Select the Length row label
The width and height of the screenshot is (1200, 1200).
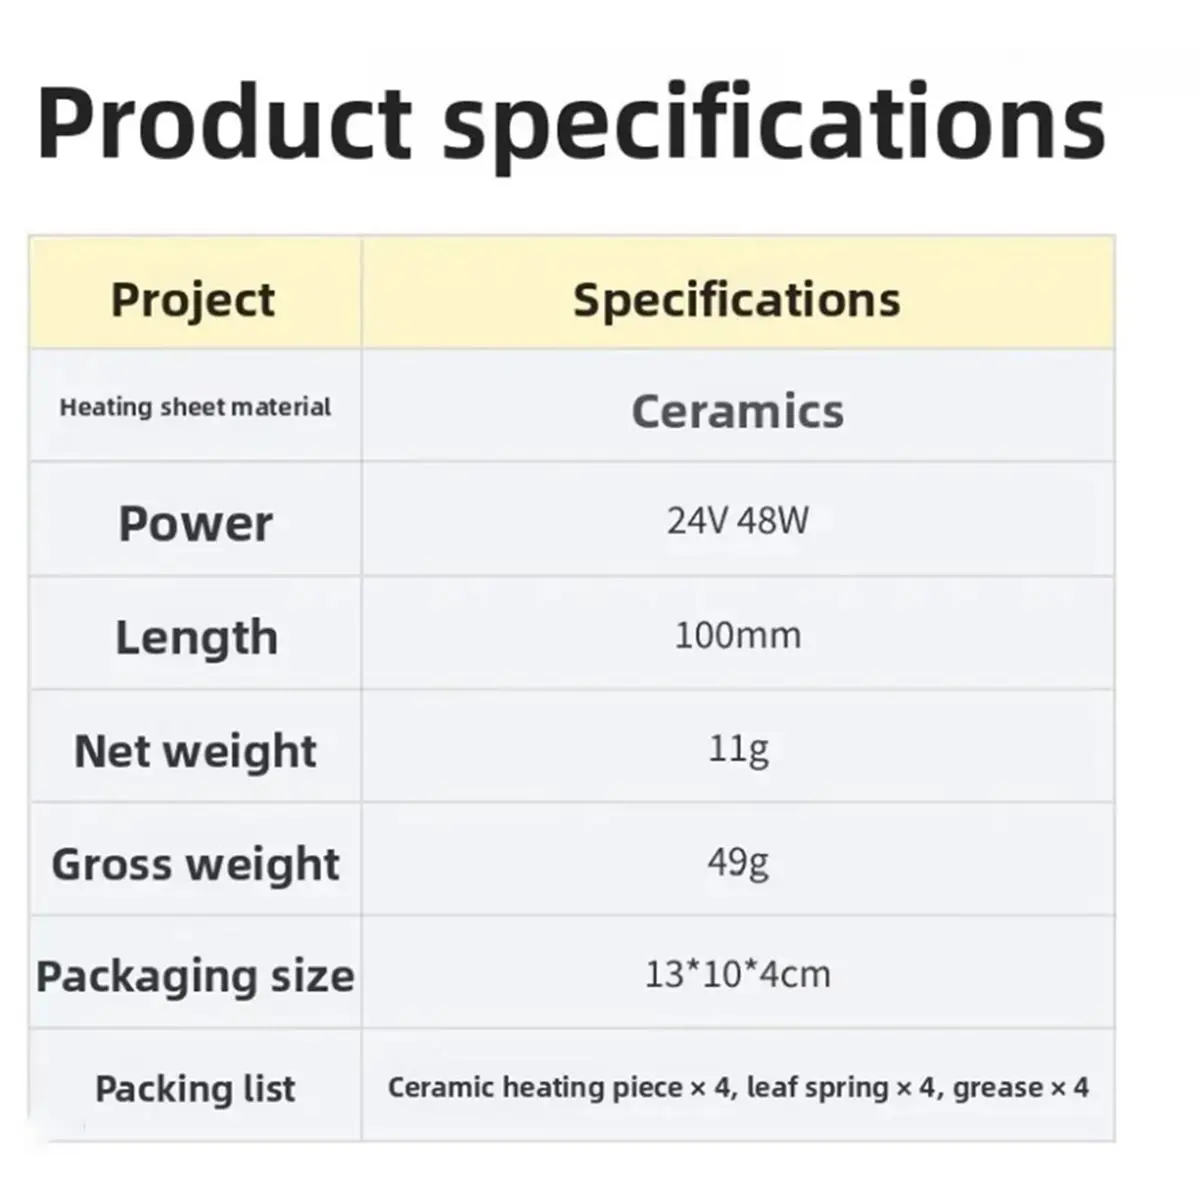196,637
